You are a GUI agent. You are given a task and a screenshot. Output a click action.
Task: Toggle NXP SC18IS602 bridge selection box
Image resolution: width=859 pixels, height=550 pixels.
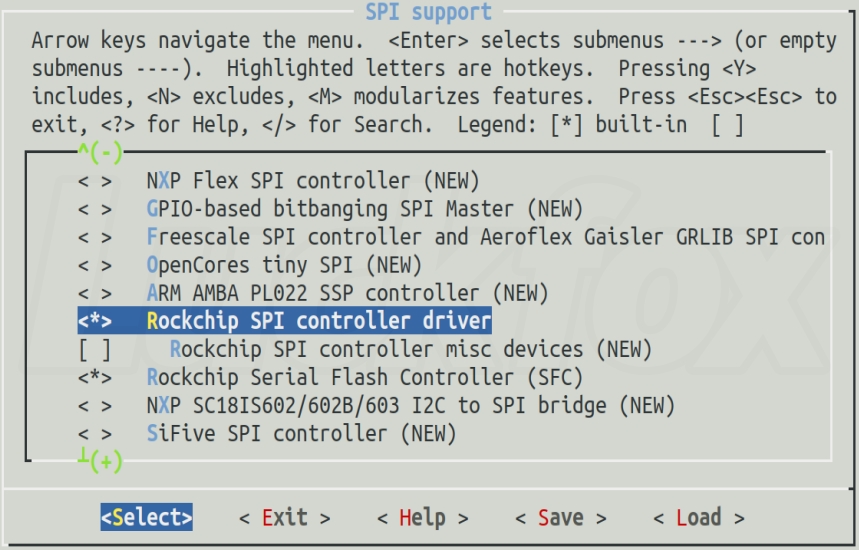pos(95,406)
